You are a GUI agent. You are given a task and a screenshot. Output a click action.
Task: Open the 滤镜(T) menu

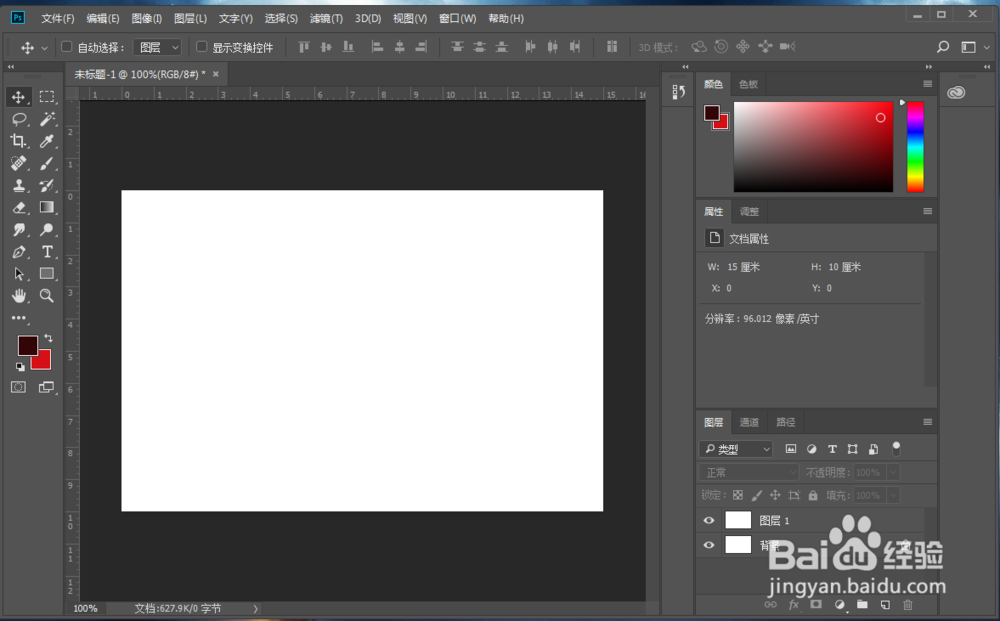tap(326, 18)
